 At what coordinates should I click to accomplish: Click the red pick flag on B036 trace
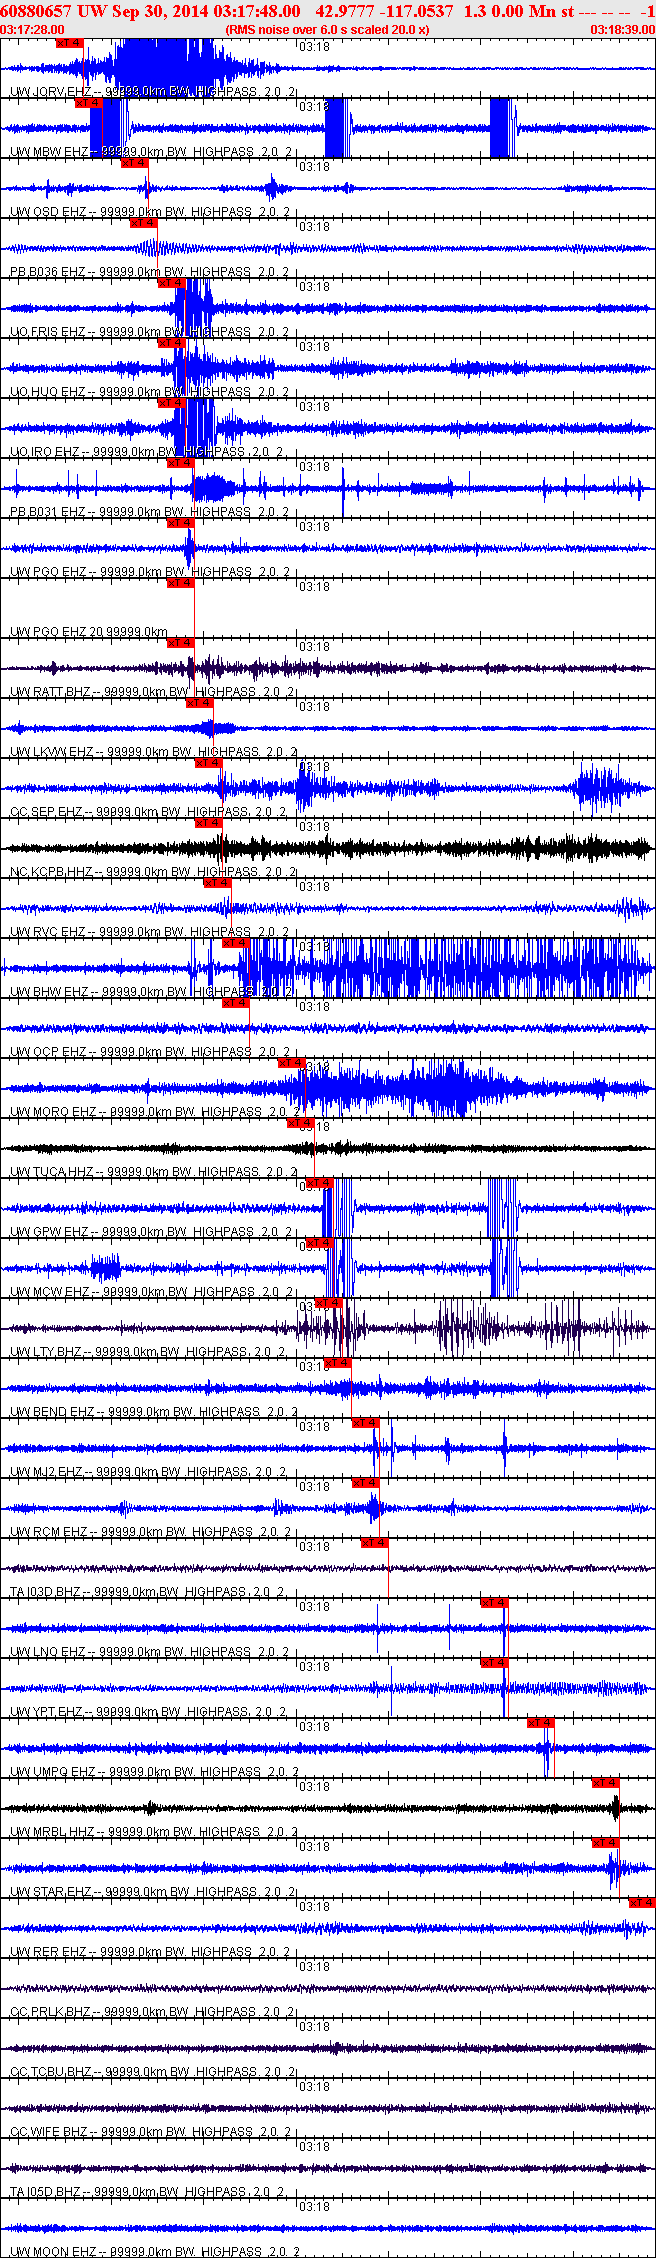(144, 222)
